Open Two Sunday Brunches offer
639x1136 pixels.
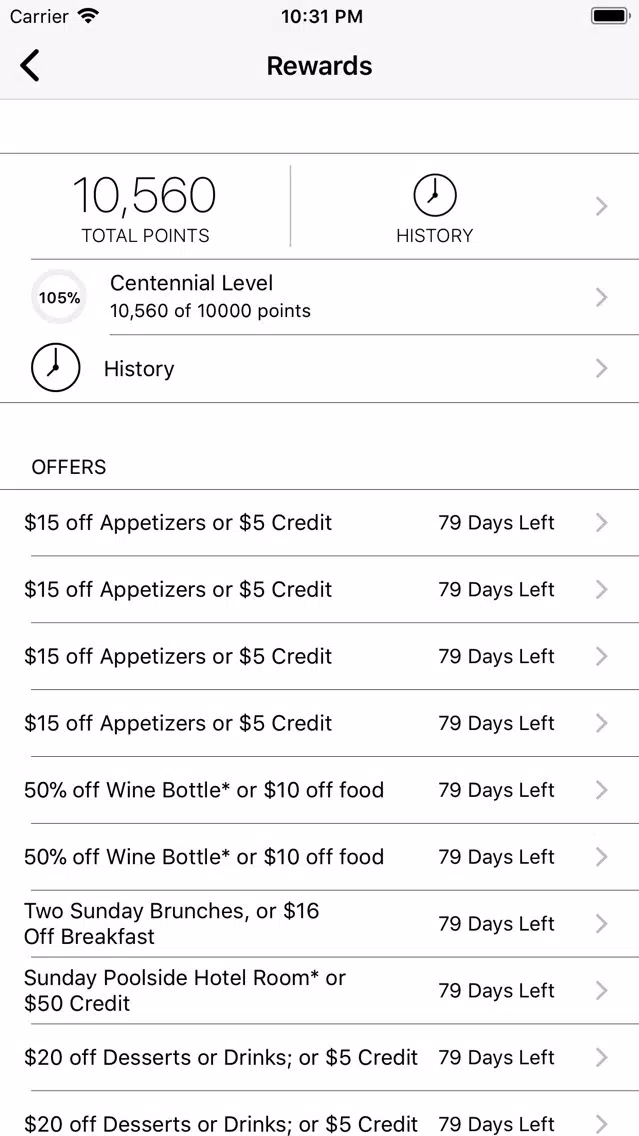(x=172, y=924)
